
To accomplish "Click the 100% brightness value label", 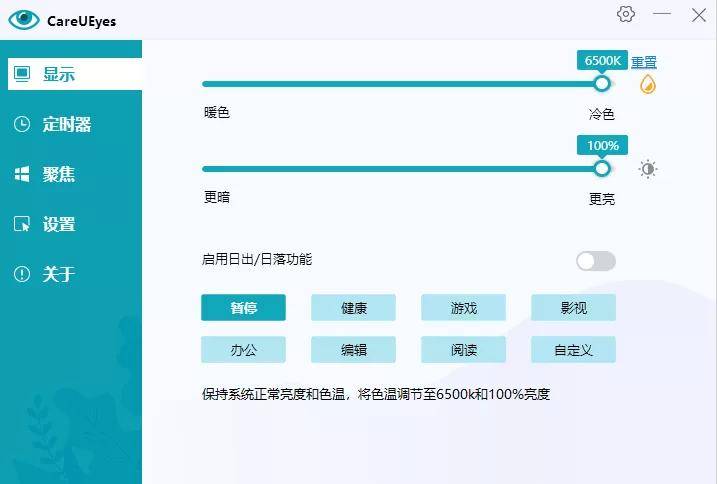I will click(602, 145).
